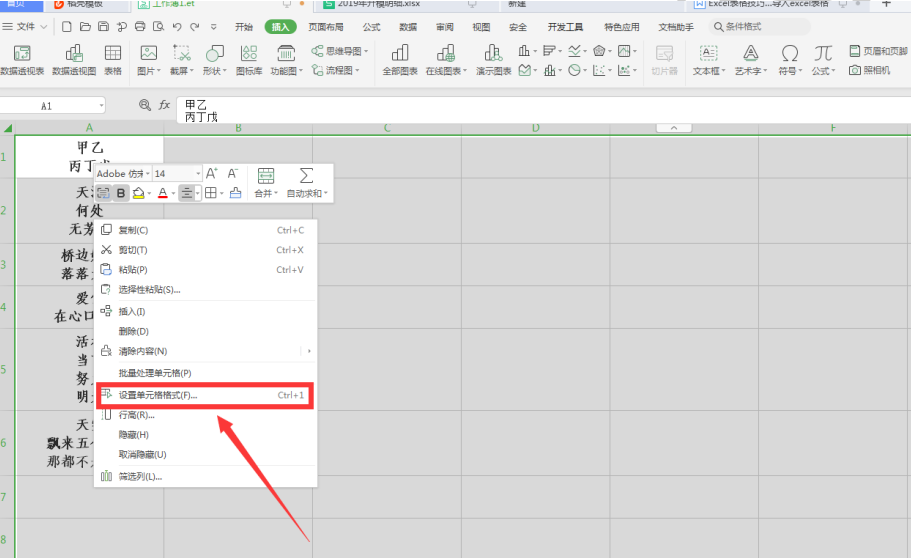Pick the red font color A button

coord(163,193)
